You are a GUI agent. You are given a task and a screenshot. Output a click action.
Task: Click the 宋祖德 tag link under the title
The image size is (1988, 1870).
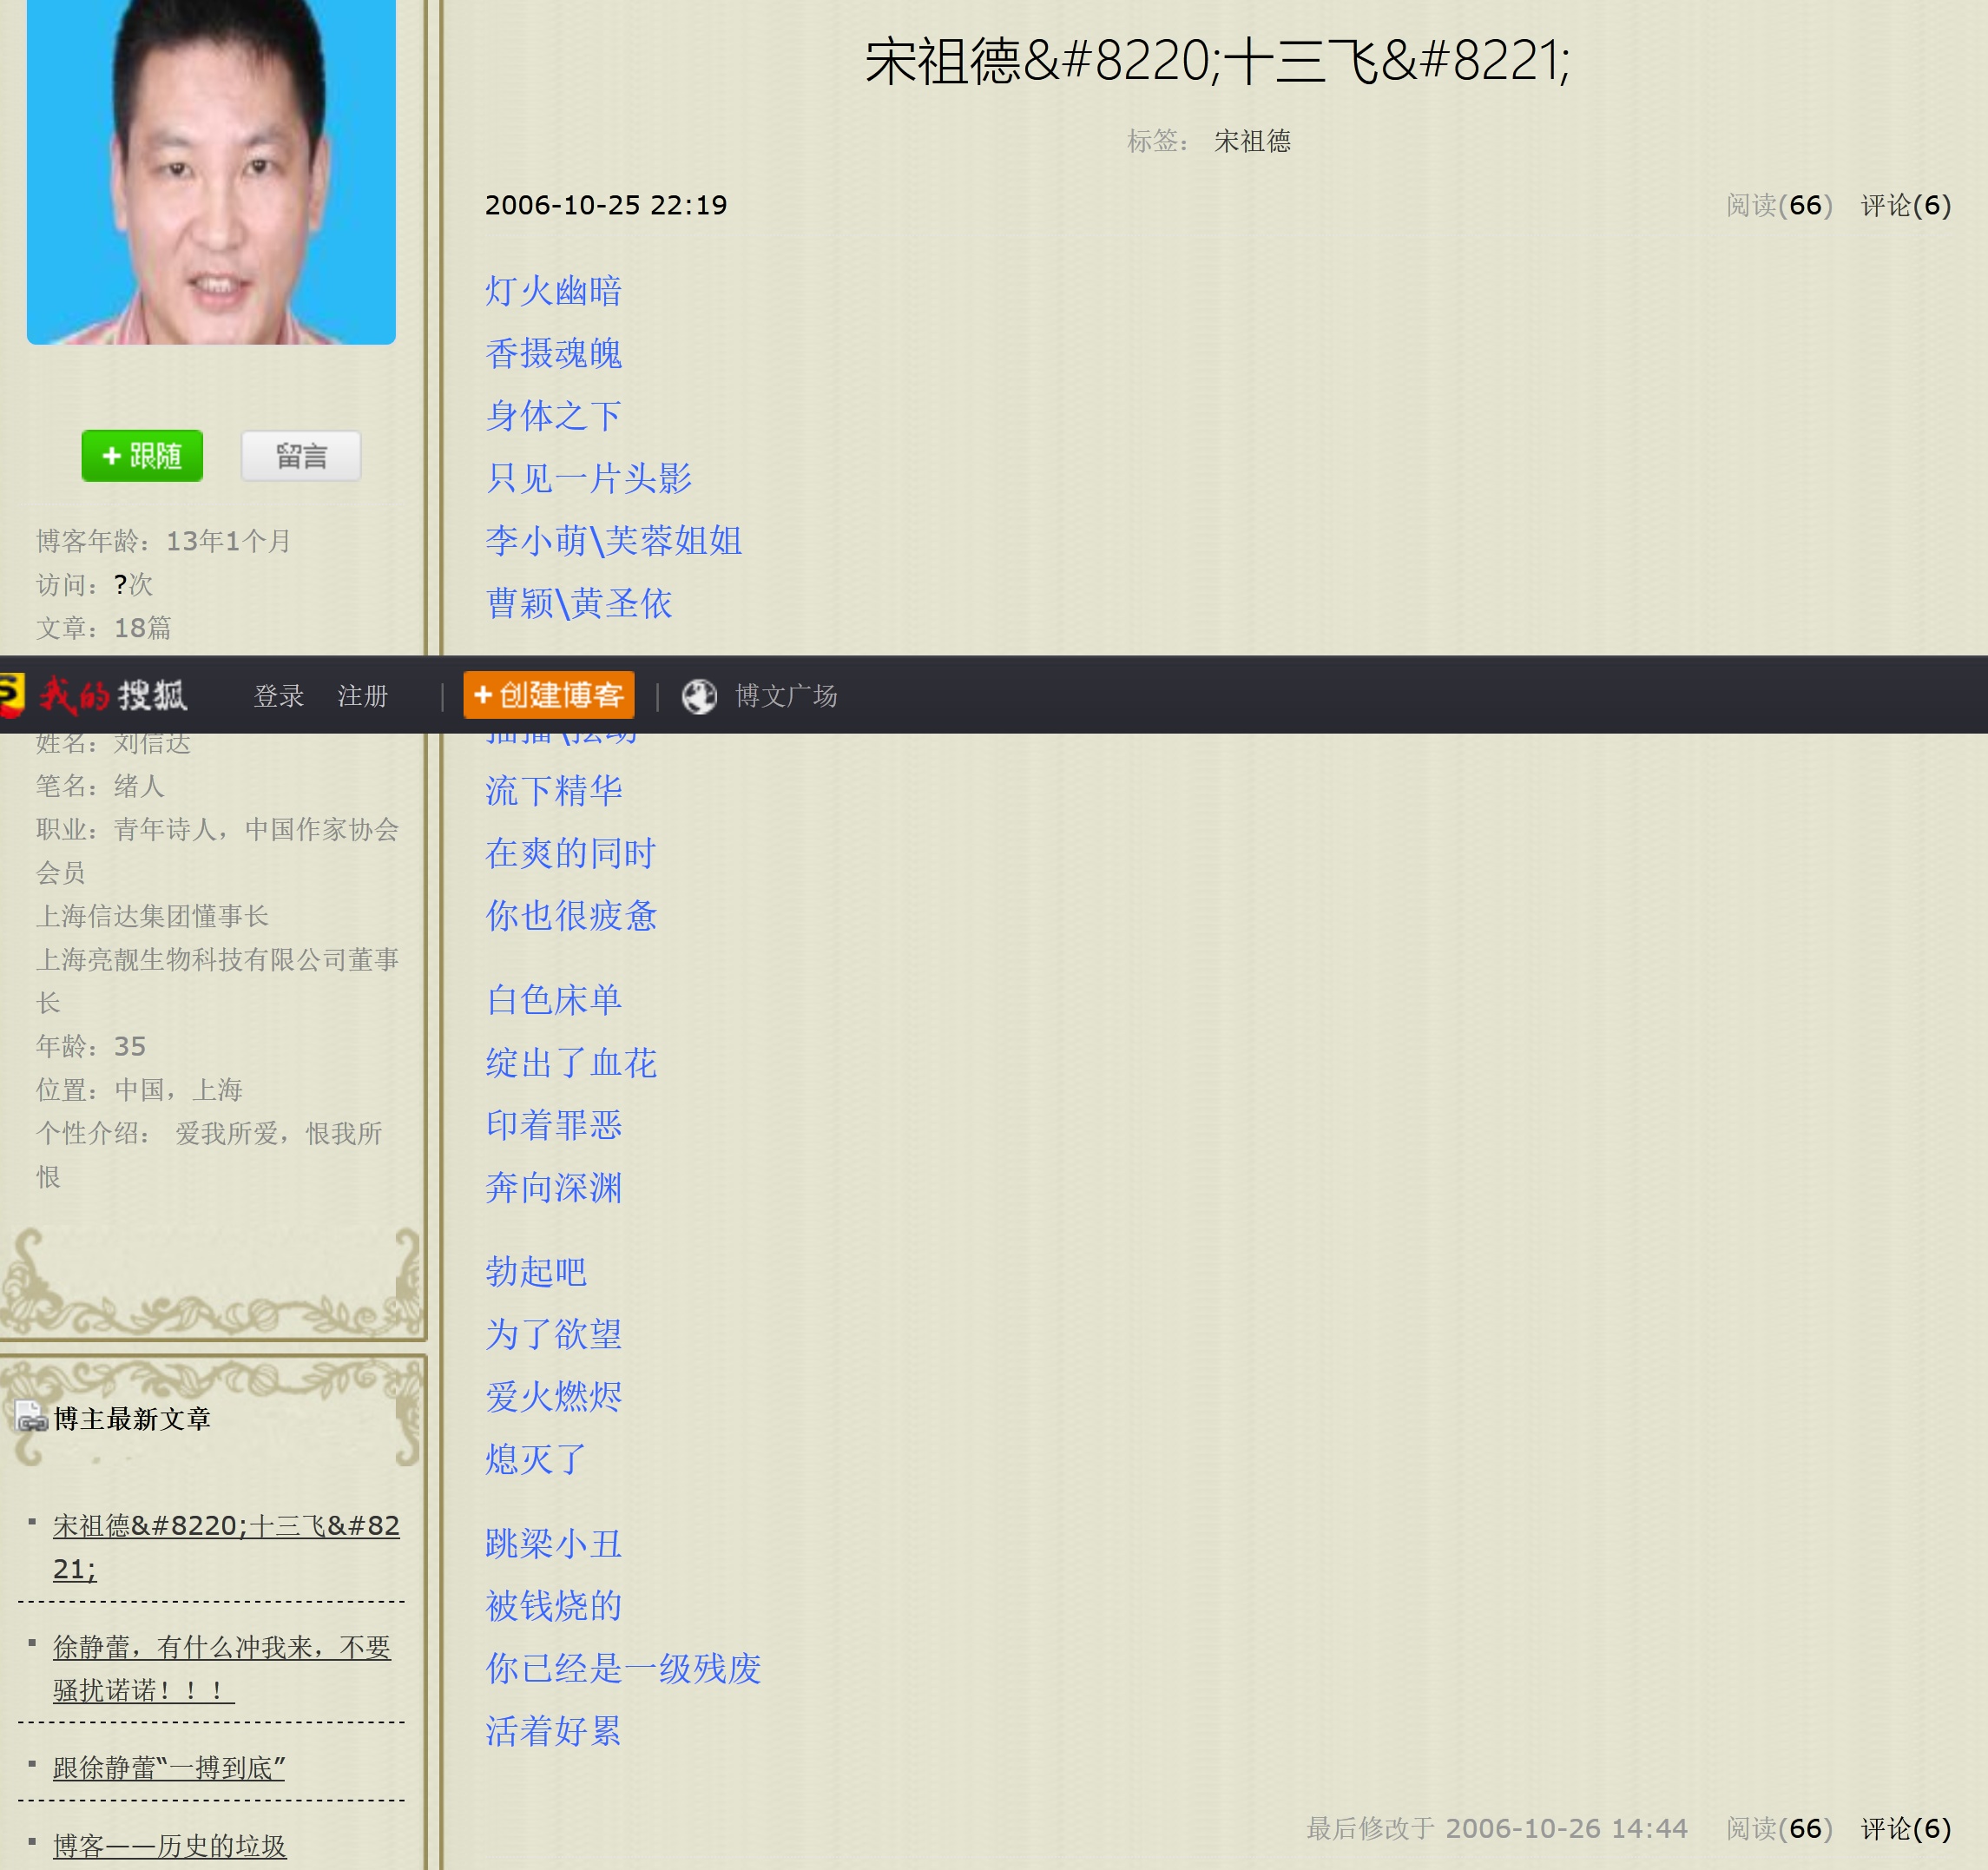coord(1252,141)
